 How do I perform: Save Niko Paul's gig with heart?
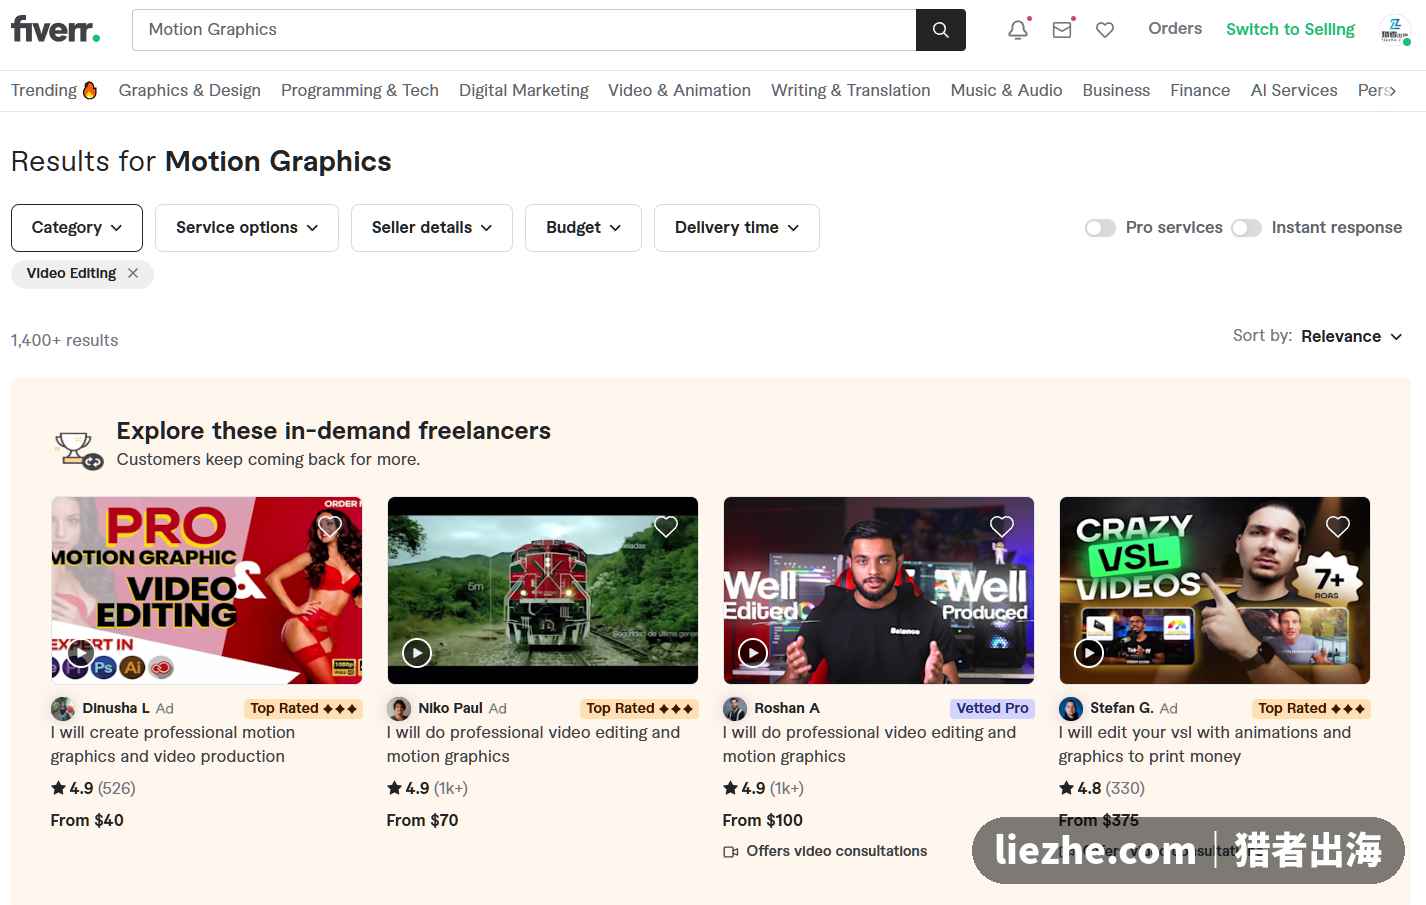pyautogui.click(x=666, y=526)
